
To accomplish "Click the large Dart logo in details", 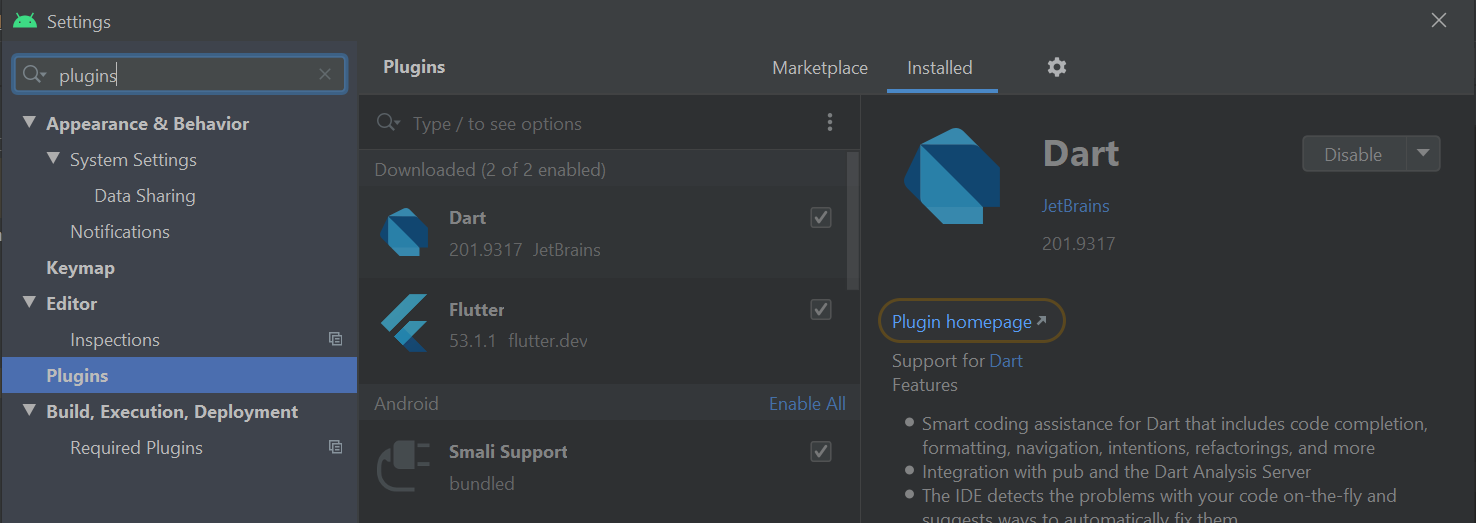I will click(x=952, y=176).
